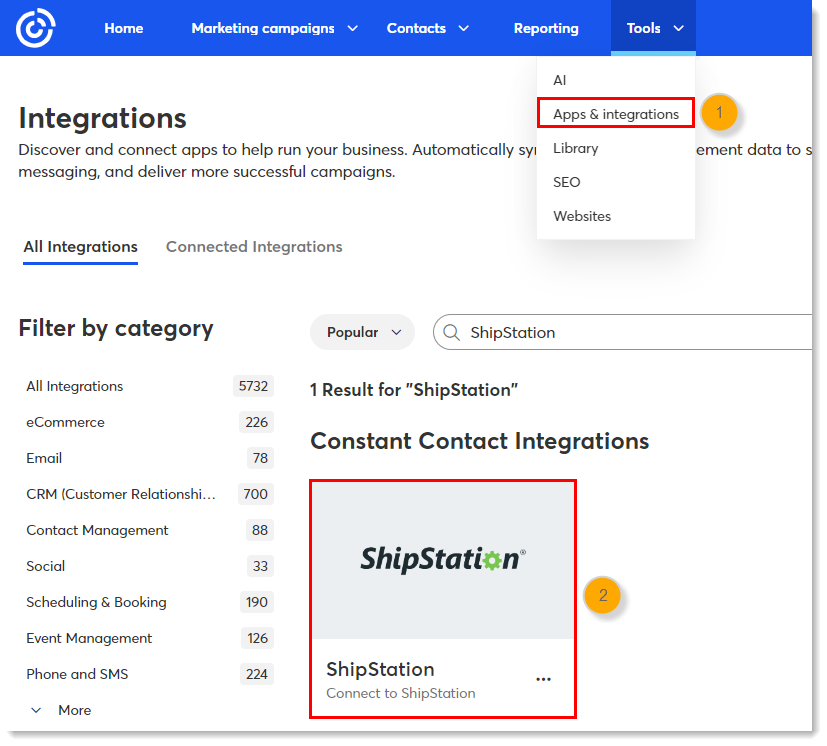Open Library from the Tools menu
The width and height of the screenshot is (827, 746).
tap(575, 148)
